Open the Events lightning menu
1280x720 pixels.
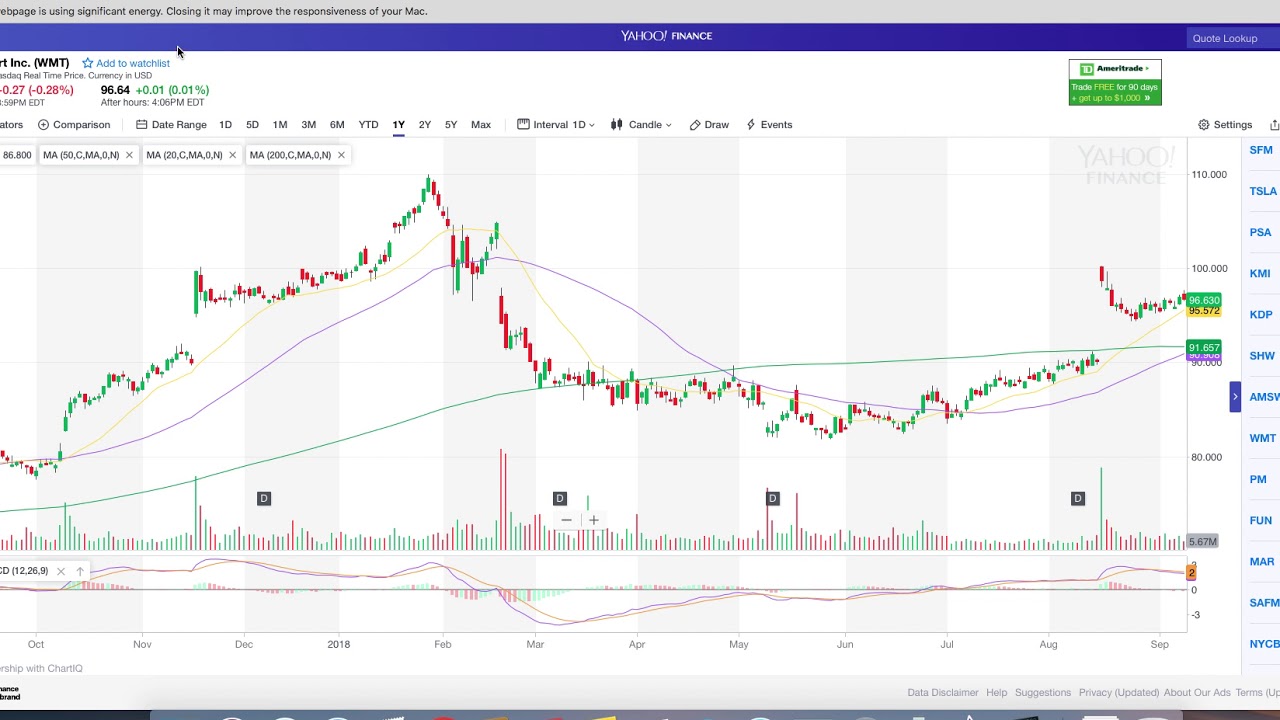tap(769, 125)
